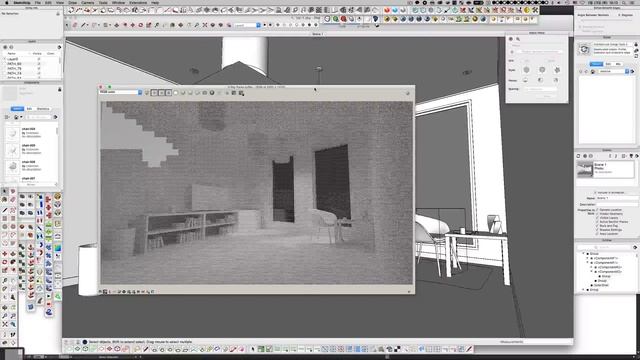Open the File menu
640x360 pixels.
click(x=38, y=3)
